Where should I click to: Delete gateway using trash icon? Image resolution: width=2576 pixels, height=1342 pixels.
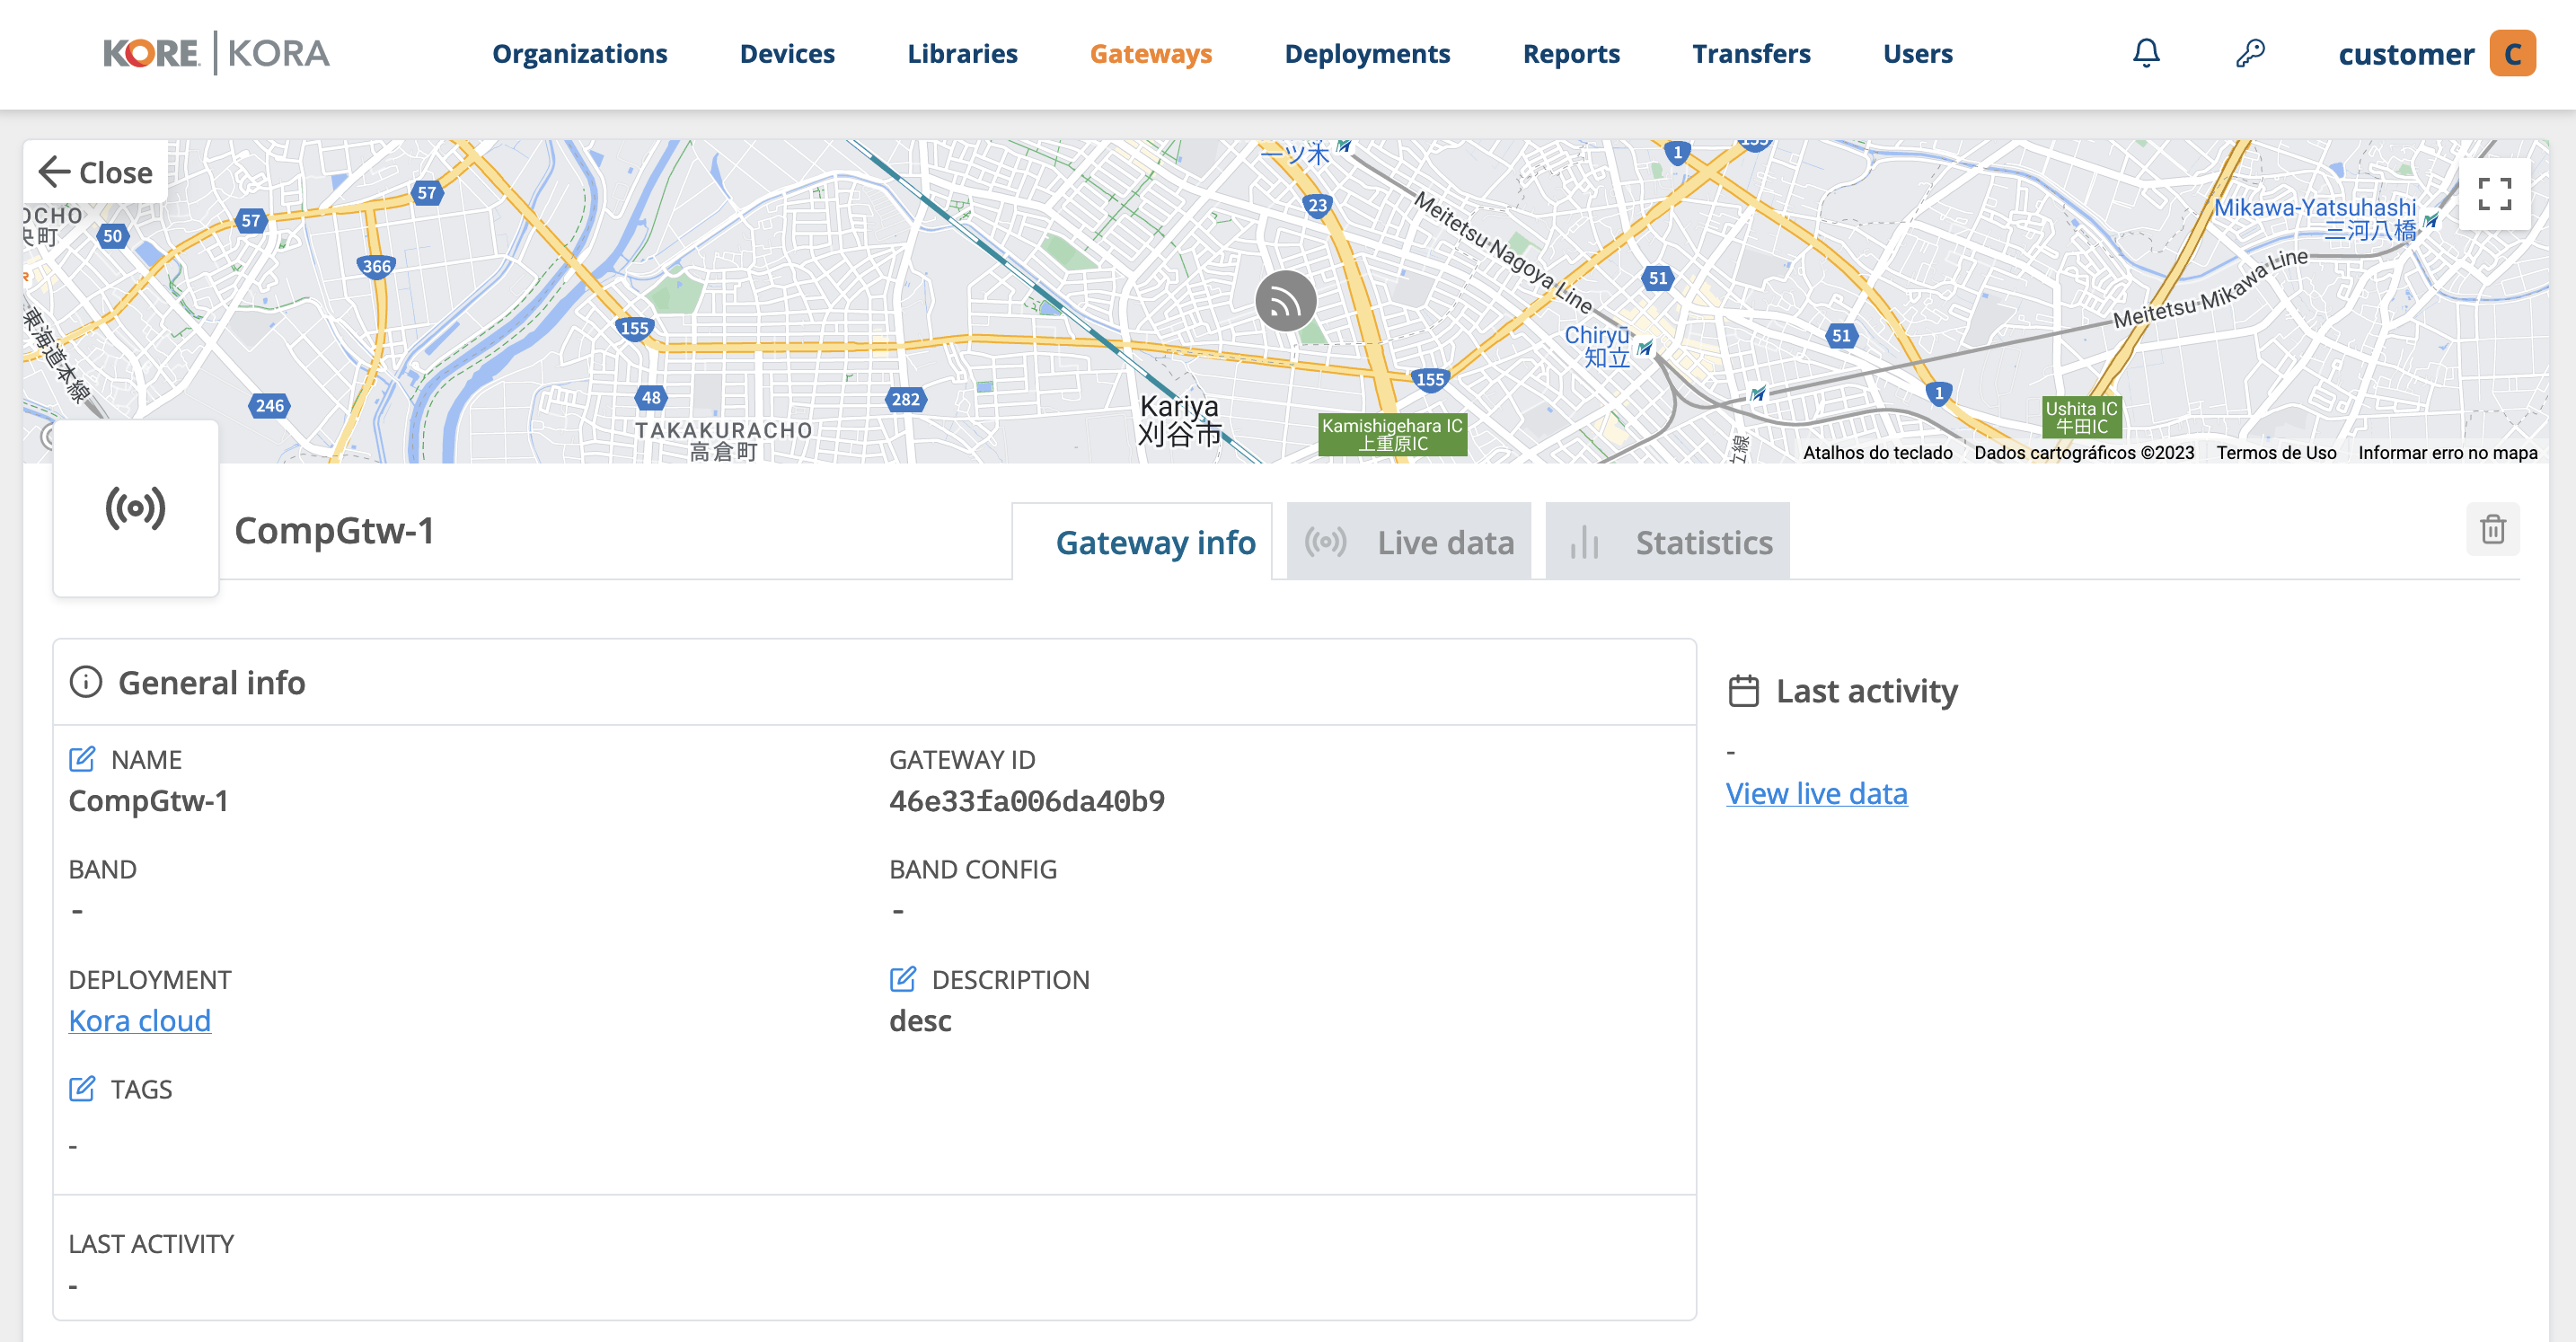click(2492, 529)
